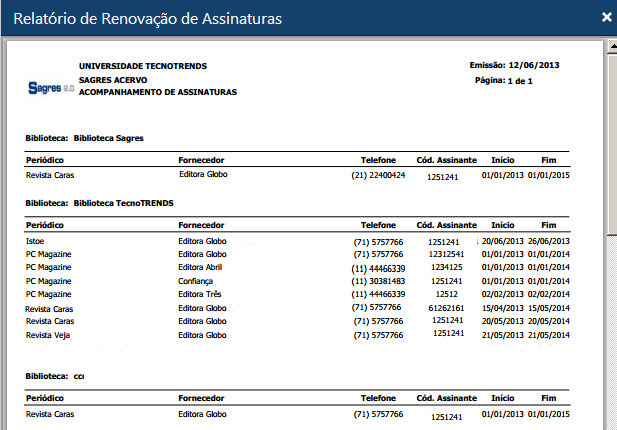This screenshot has height=430, width=617.
Task: Click the Istoe periodical row
Action: tap(36, 241)
